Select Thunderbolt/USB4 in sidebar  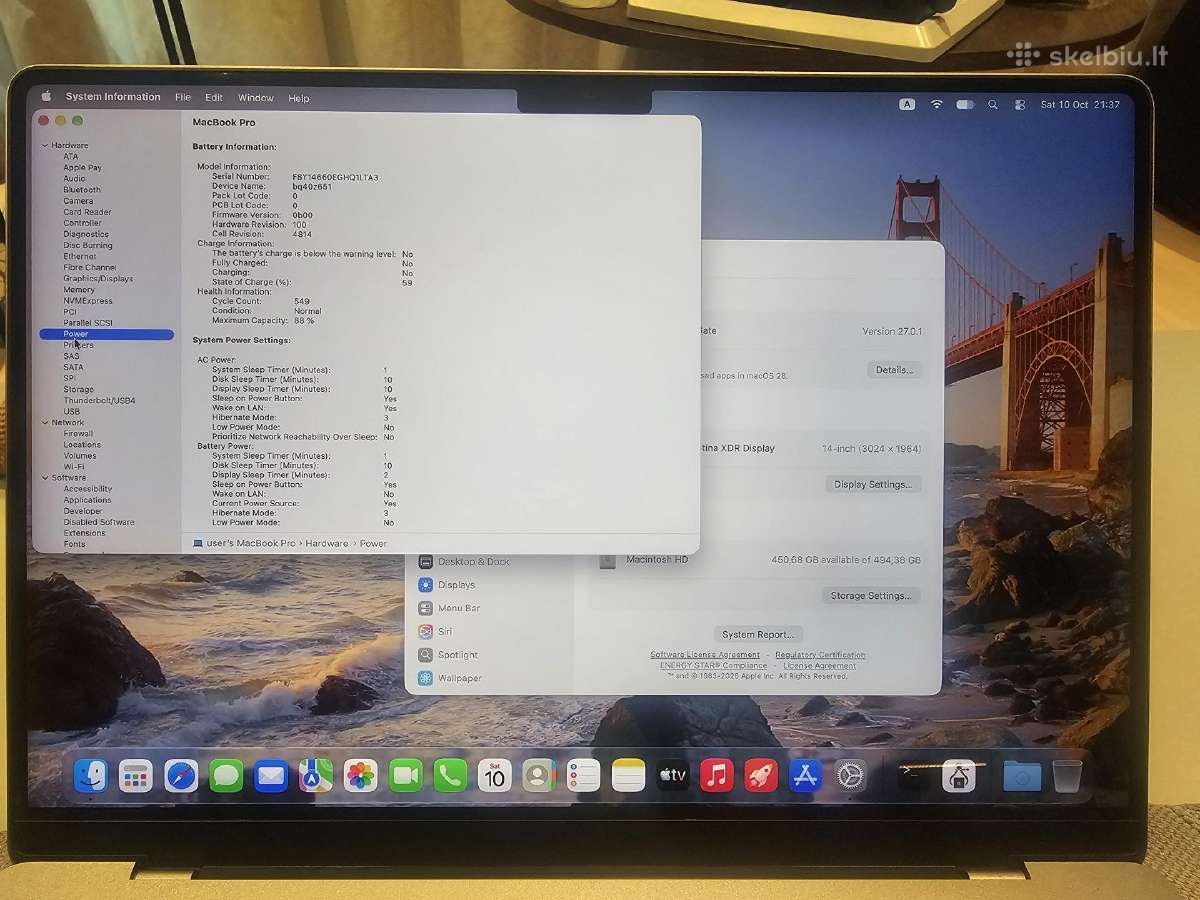click(99, 401)
